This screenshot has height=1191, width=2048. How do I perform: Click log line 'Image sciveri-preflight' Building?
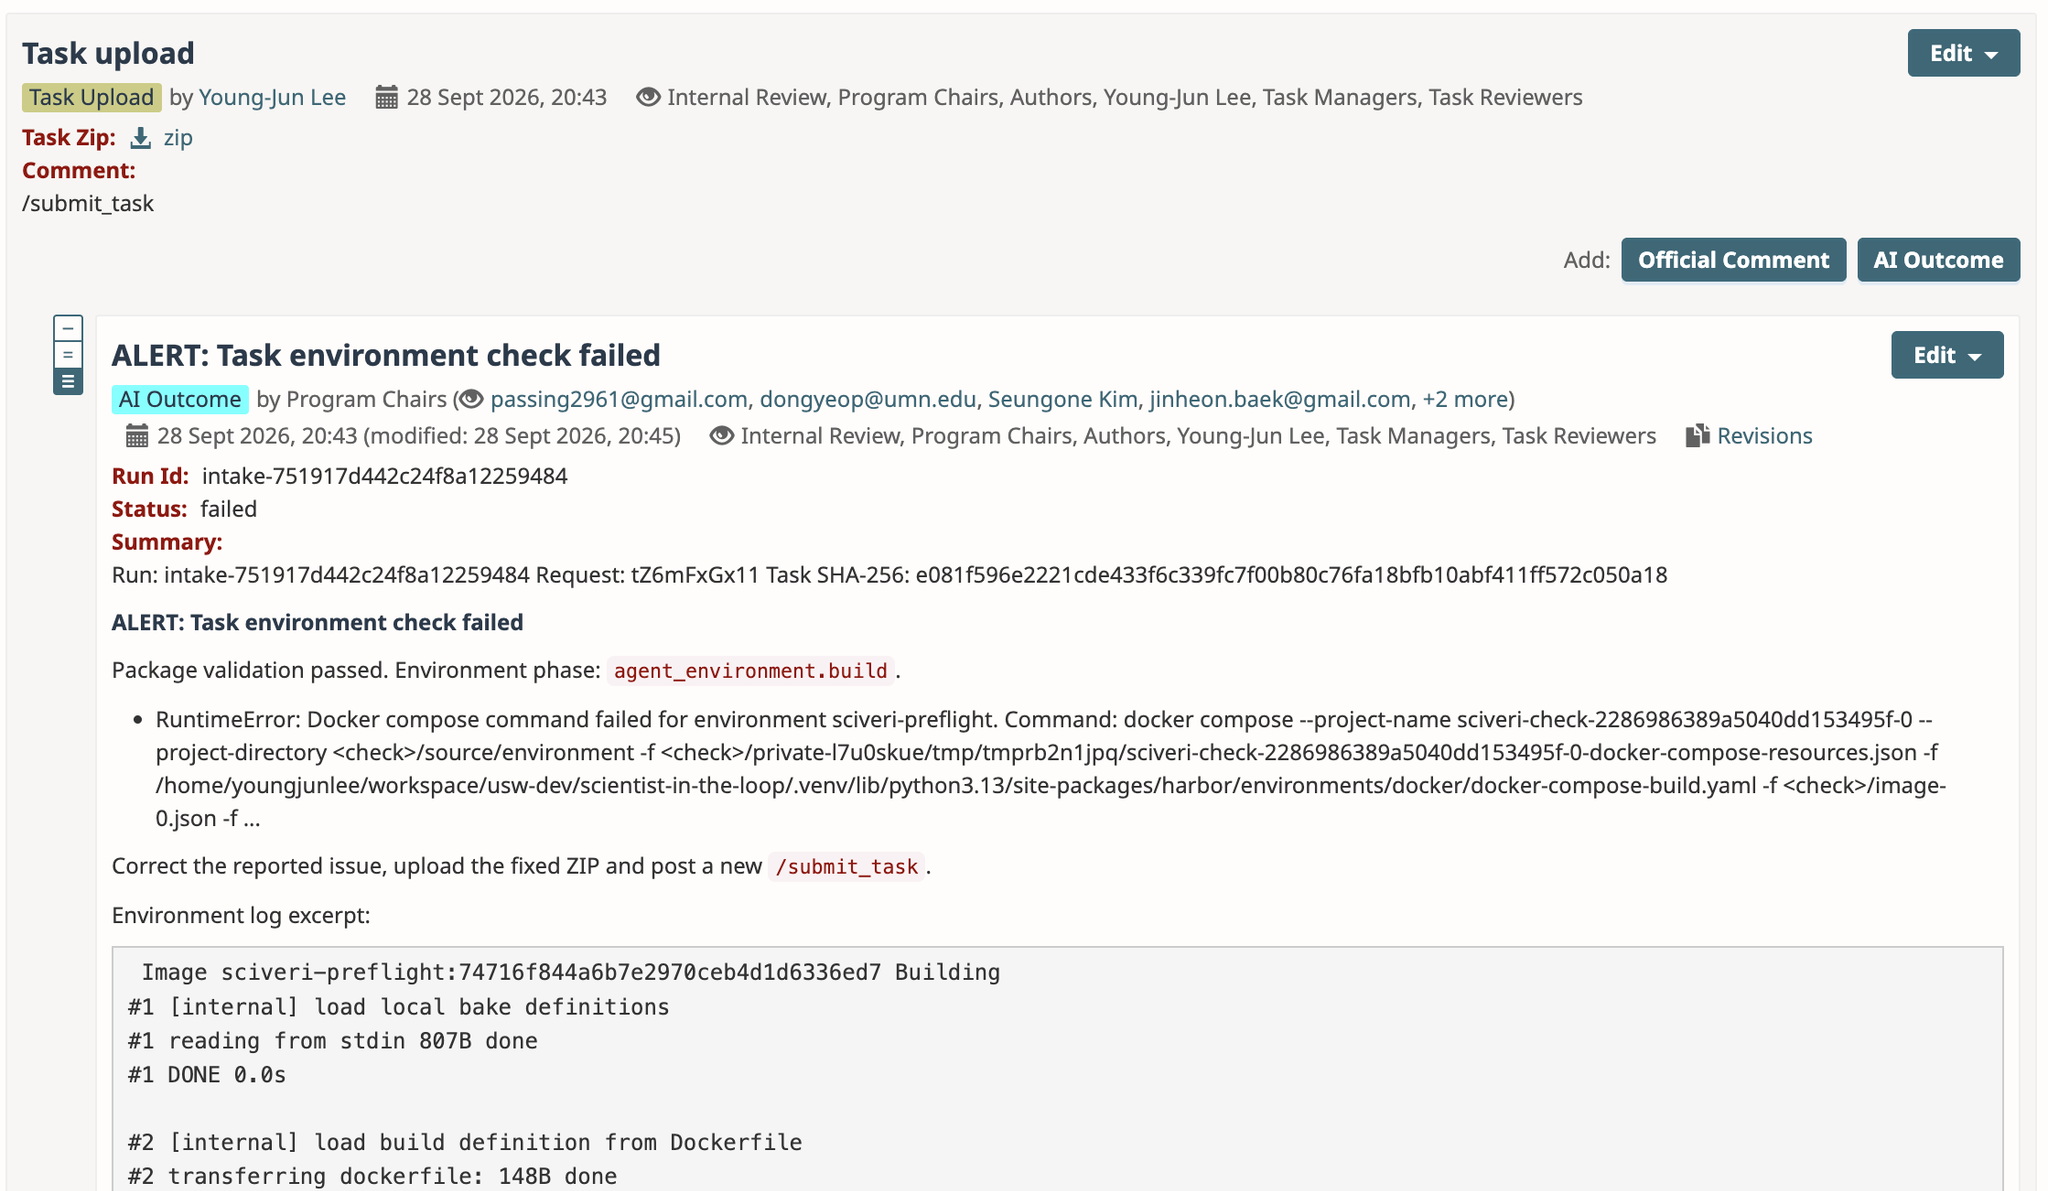click(571, 972)
